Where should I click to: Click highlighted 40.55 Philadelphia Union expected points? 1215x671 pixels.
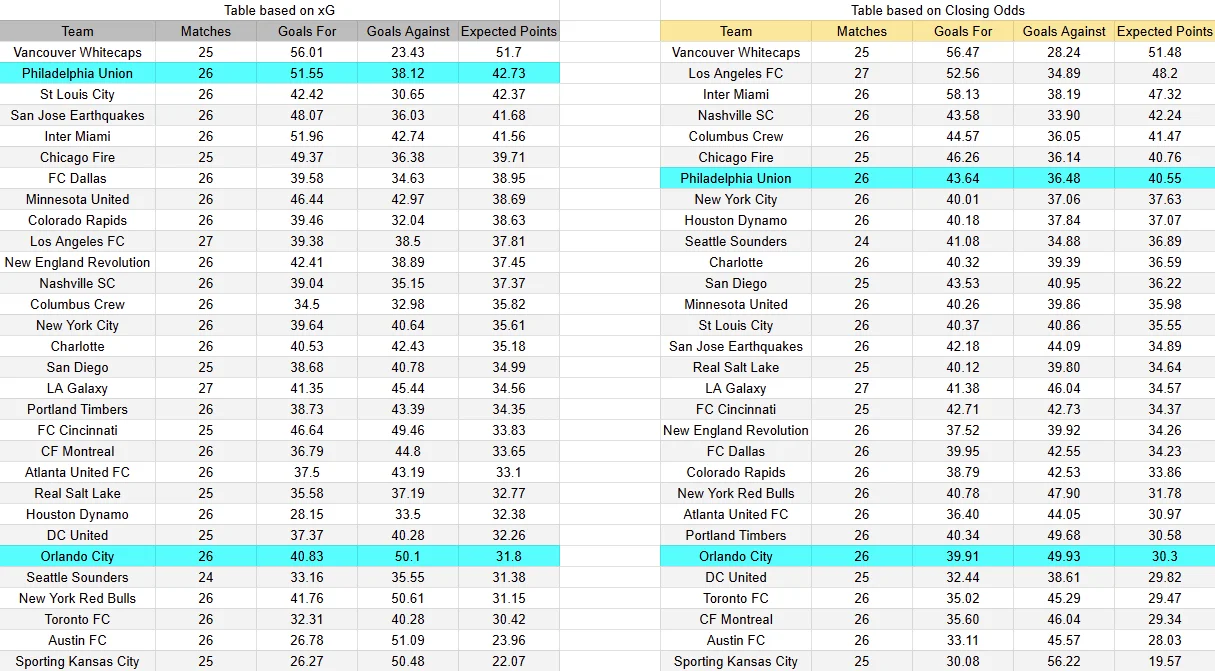coord(1164,178)
